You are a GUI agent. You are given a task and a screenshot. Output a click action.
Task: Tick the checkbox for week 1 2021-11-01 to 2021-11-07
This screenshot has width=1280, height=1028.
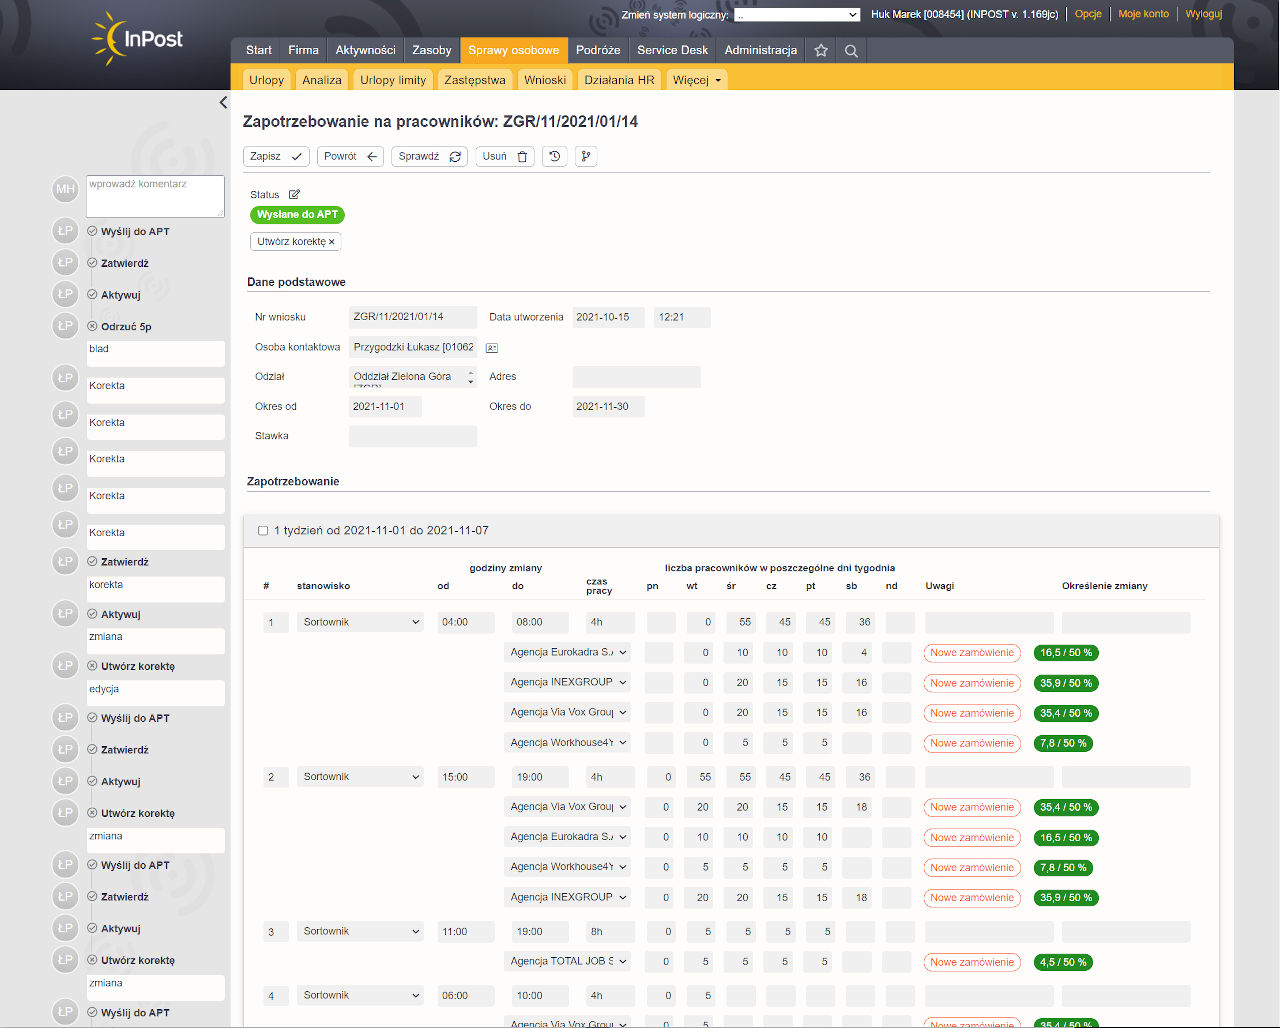coord(263,531)
